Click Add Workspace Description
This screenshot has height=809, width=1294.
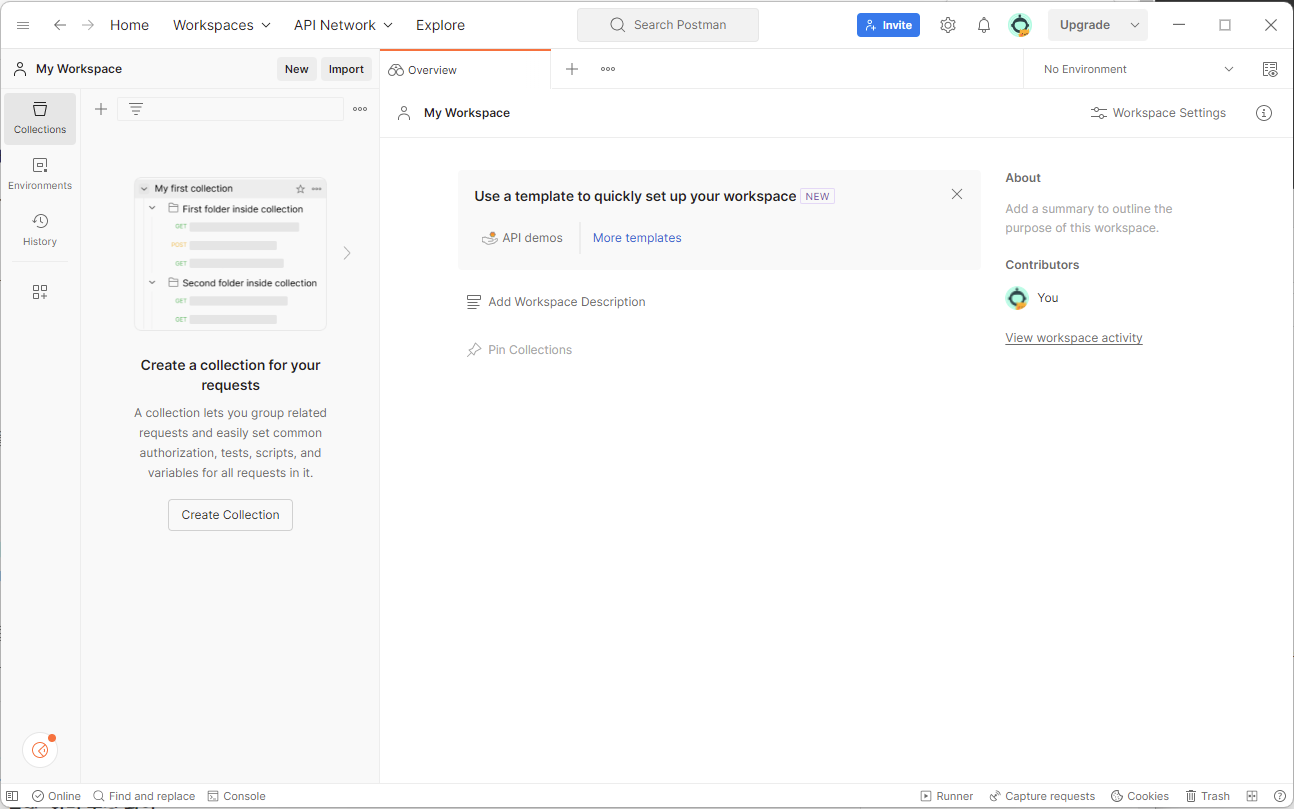(556, 302)
